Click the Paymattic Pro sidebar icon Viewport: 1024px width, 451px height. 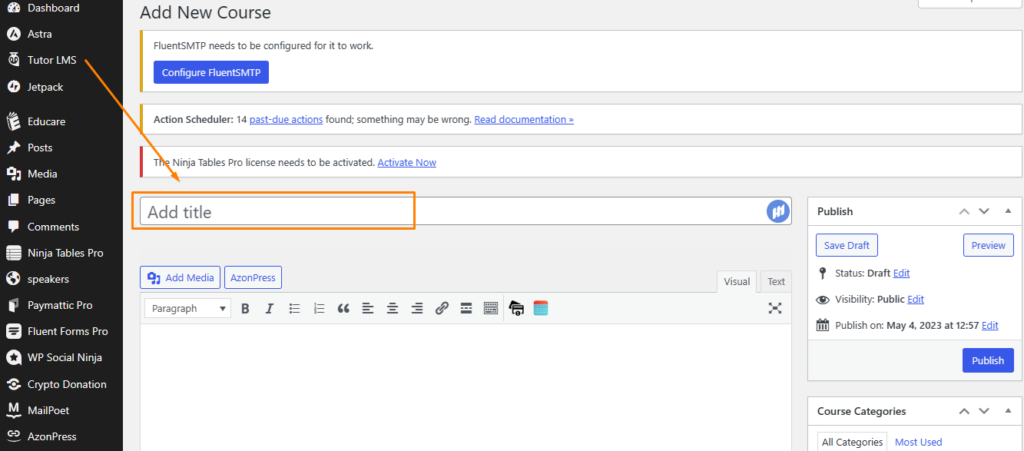(13, 305)
